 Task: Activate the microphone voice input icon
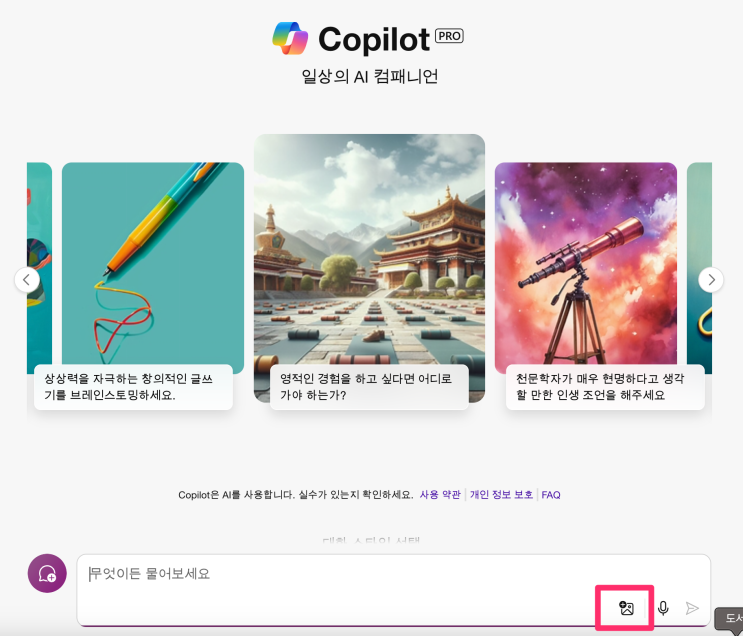pos(663,608)
